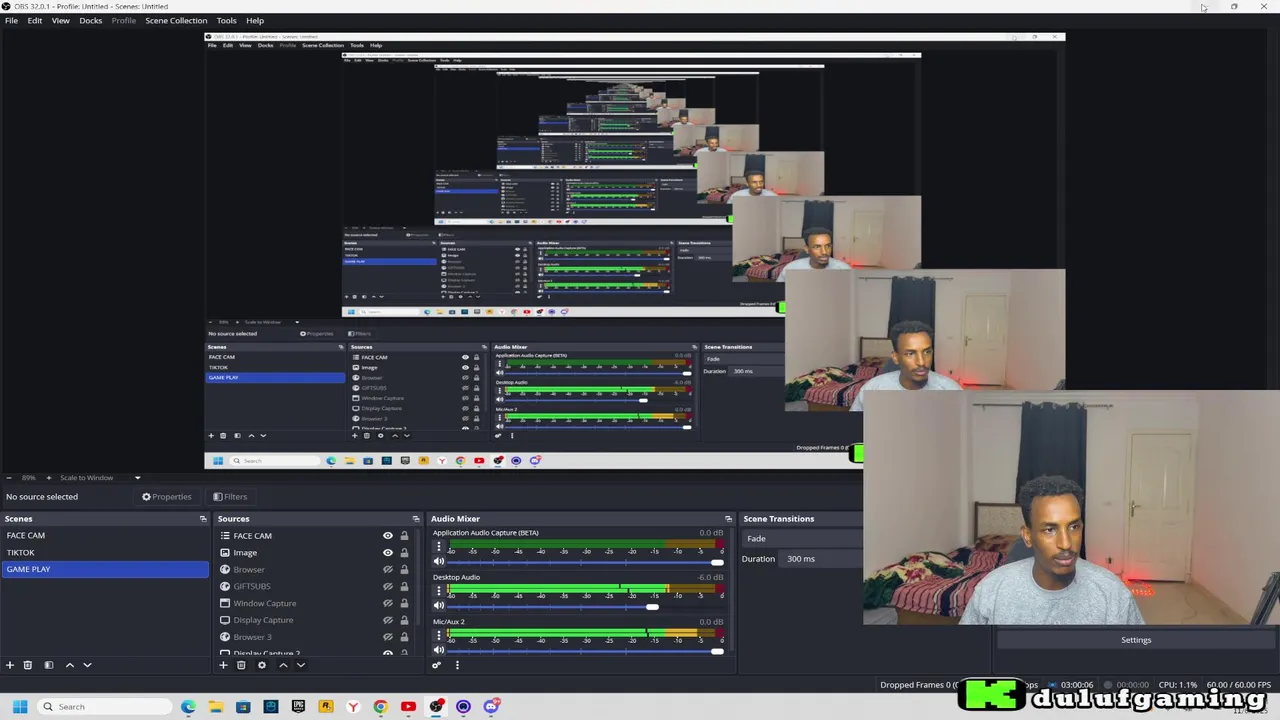Open scene filters icon in Scenes toolbar

[x=48, y=665]
